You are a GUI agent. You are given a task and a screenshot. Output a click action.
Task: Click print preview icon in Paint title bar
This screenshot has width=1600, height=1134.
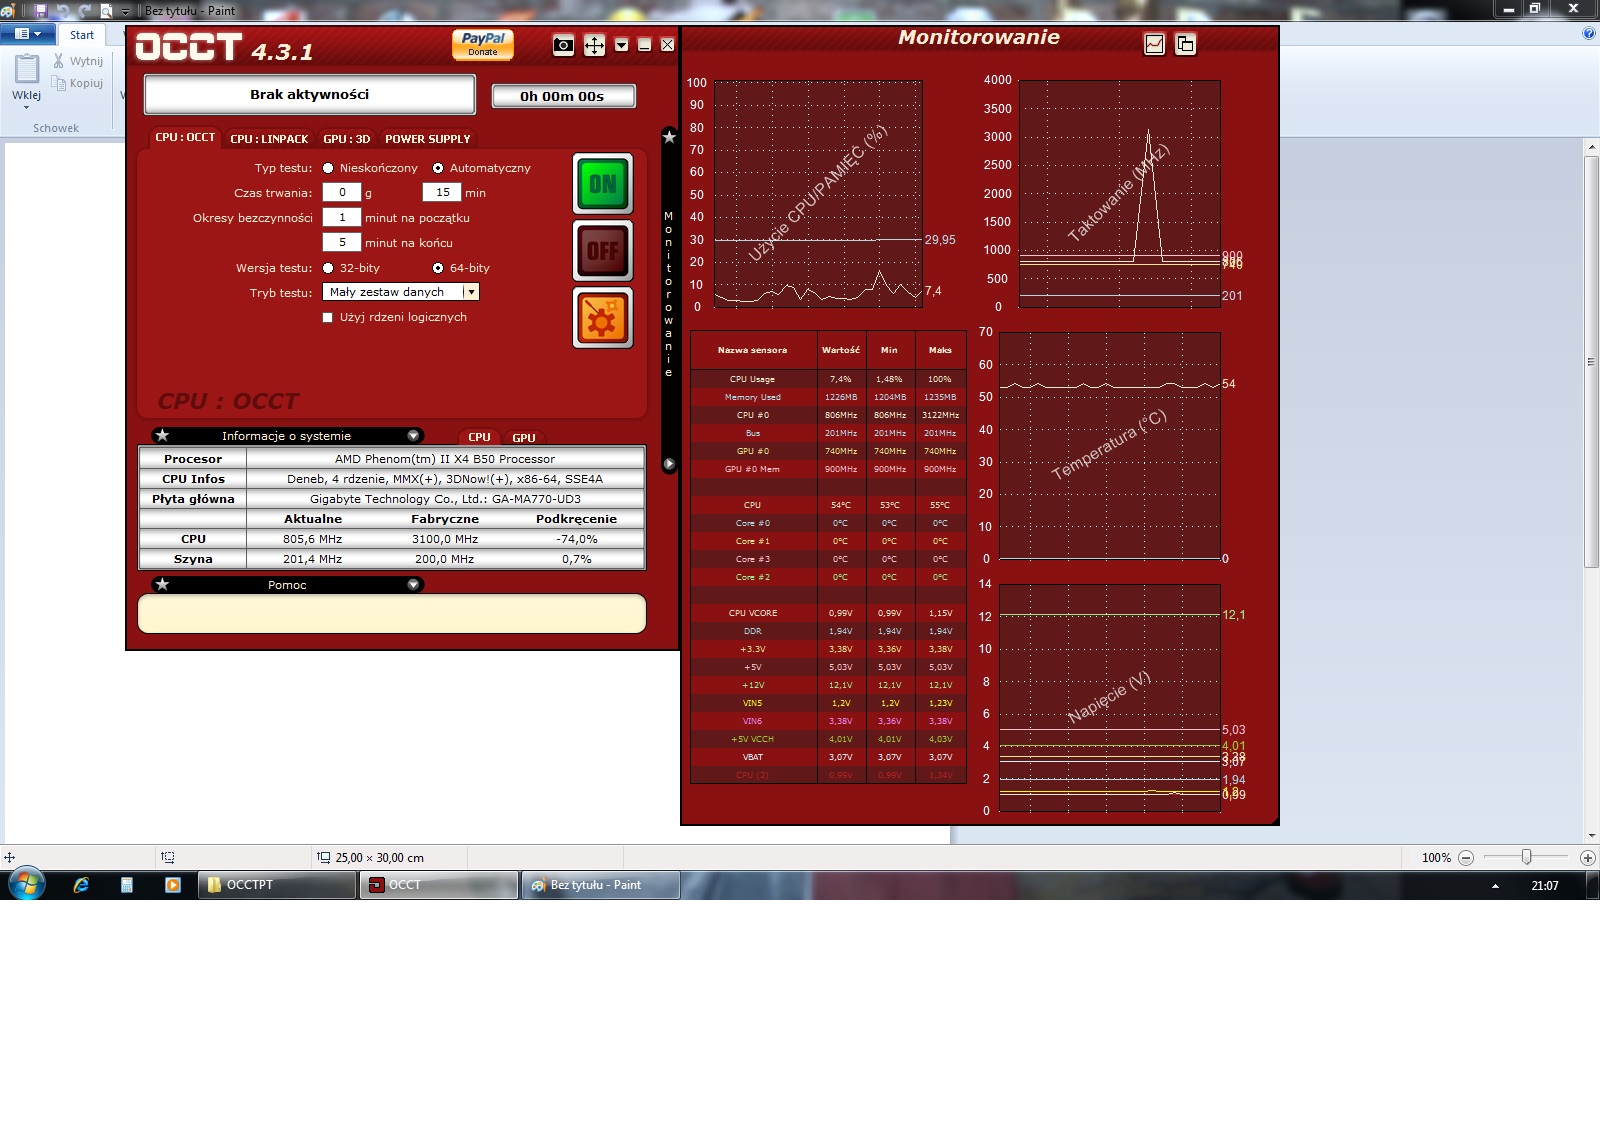coord(105,10)
